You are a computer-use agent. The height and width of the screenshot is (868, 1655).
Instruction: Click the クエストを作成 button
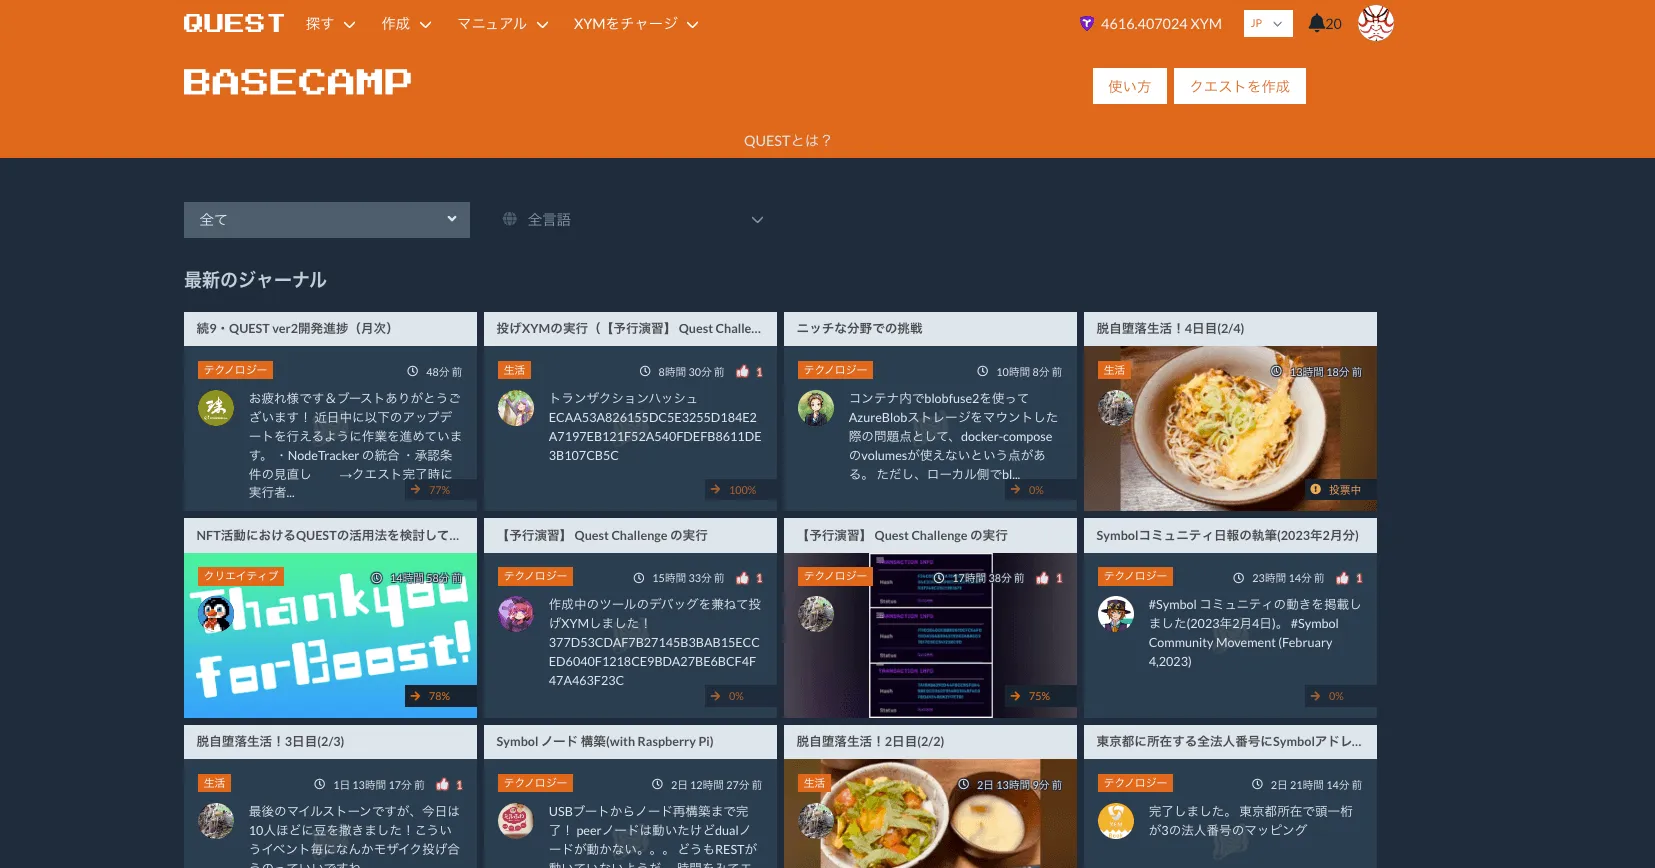coord(1240,86)
